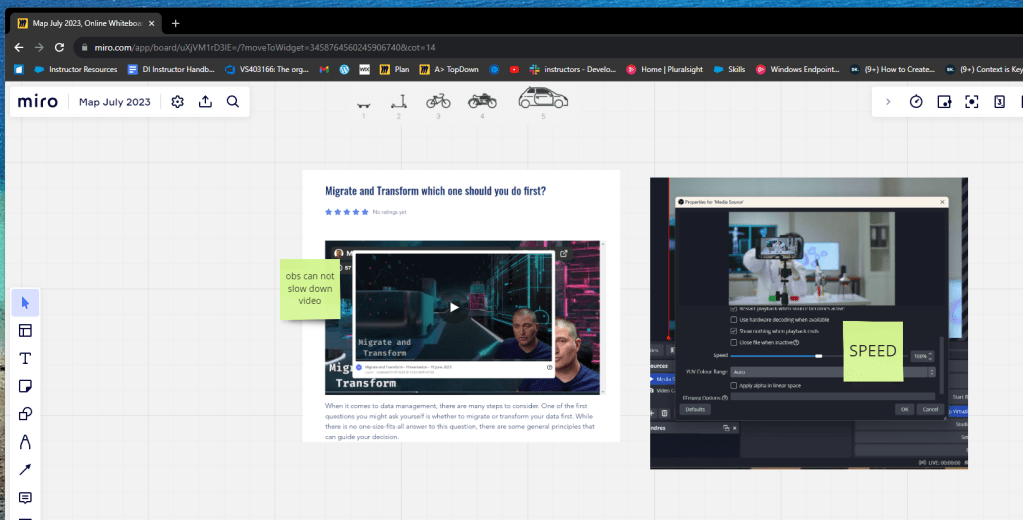Click the number 3 card icon
Screen dimensions: 1023x520
click(1000, 102)
